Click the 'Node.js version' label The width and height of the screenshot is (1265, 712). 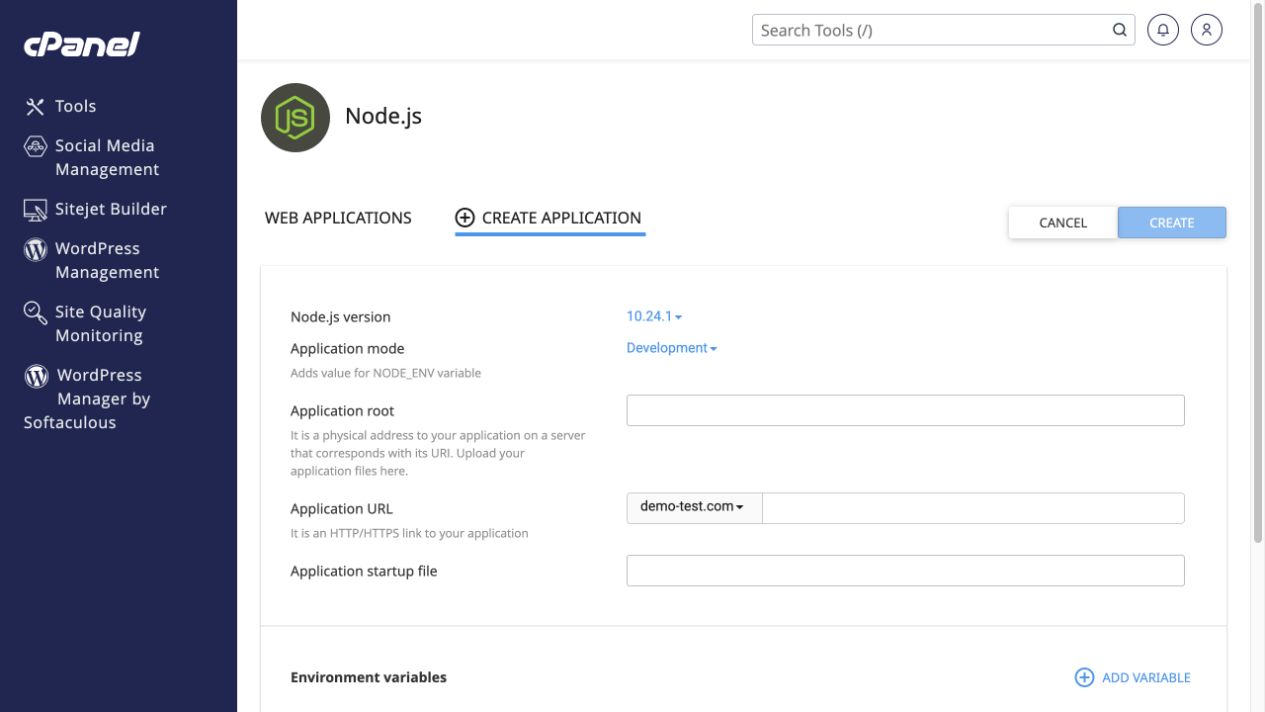click(340, 317)
